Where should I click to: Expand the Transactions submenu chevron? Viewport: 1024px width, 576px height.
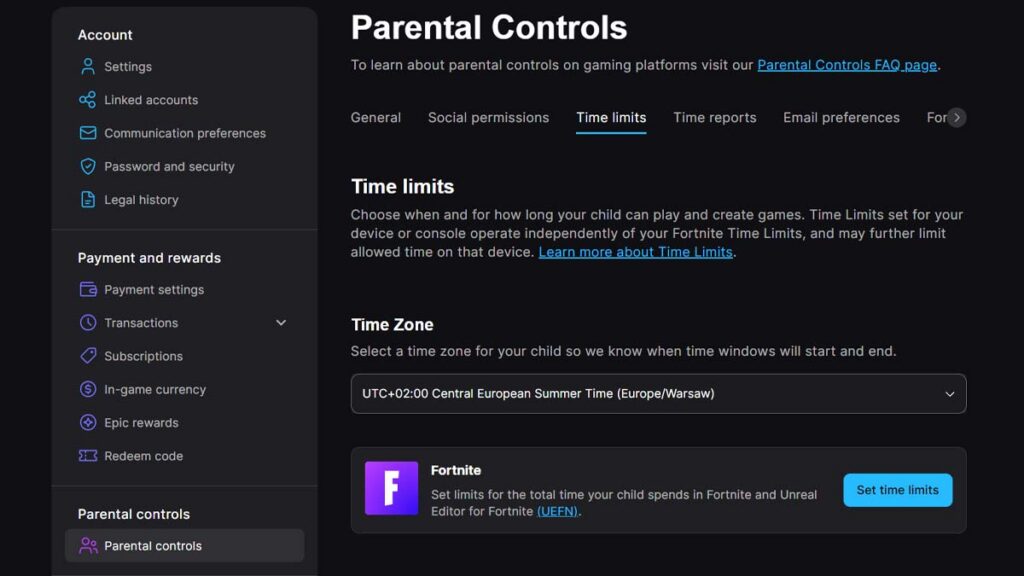(x=281, y=323)
